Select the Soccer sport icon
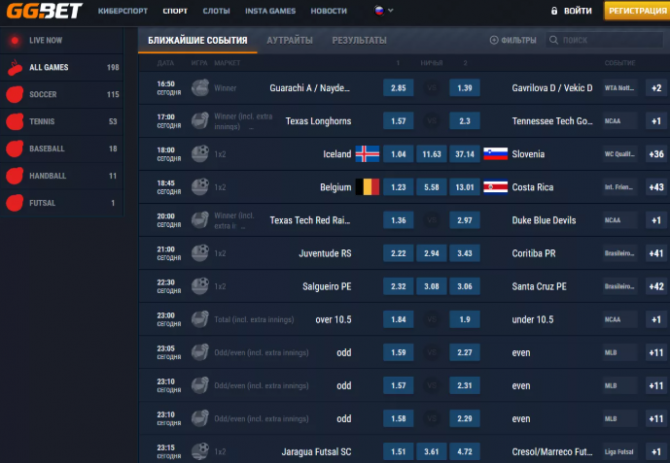 pos(15,94)
